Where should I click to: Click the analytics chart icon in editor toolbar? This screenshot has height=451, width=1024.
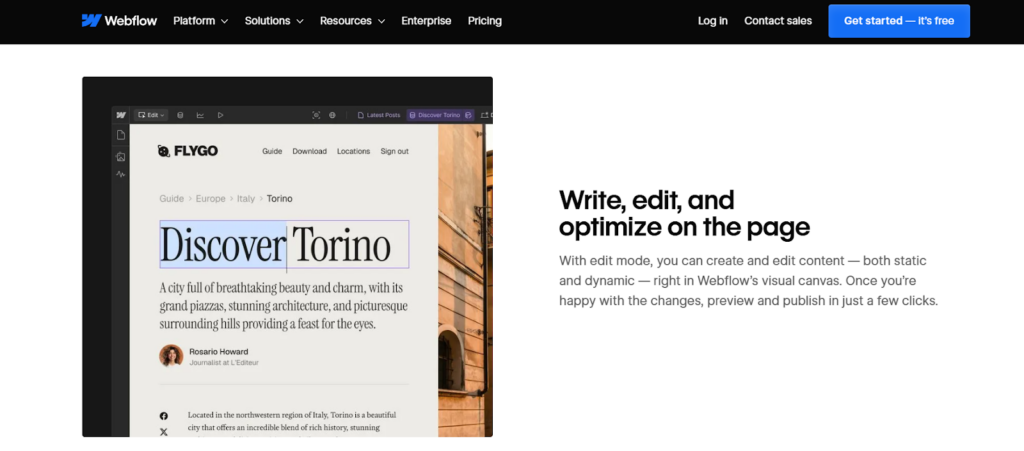click(200, 115)
